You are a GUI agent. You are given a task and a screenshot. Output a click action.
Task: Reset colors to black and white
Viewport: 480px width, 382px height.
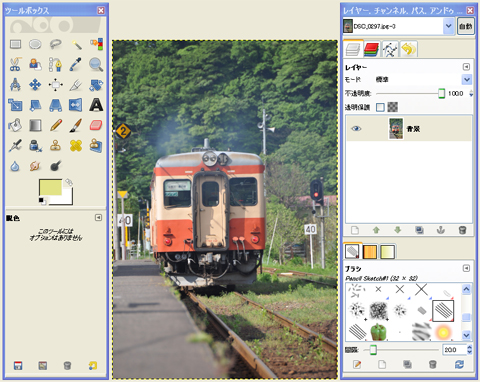coord(42,201)
